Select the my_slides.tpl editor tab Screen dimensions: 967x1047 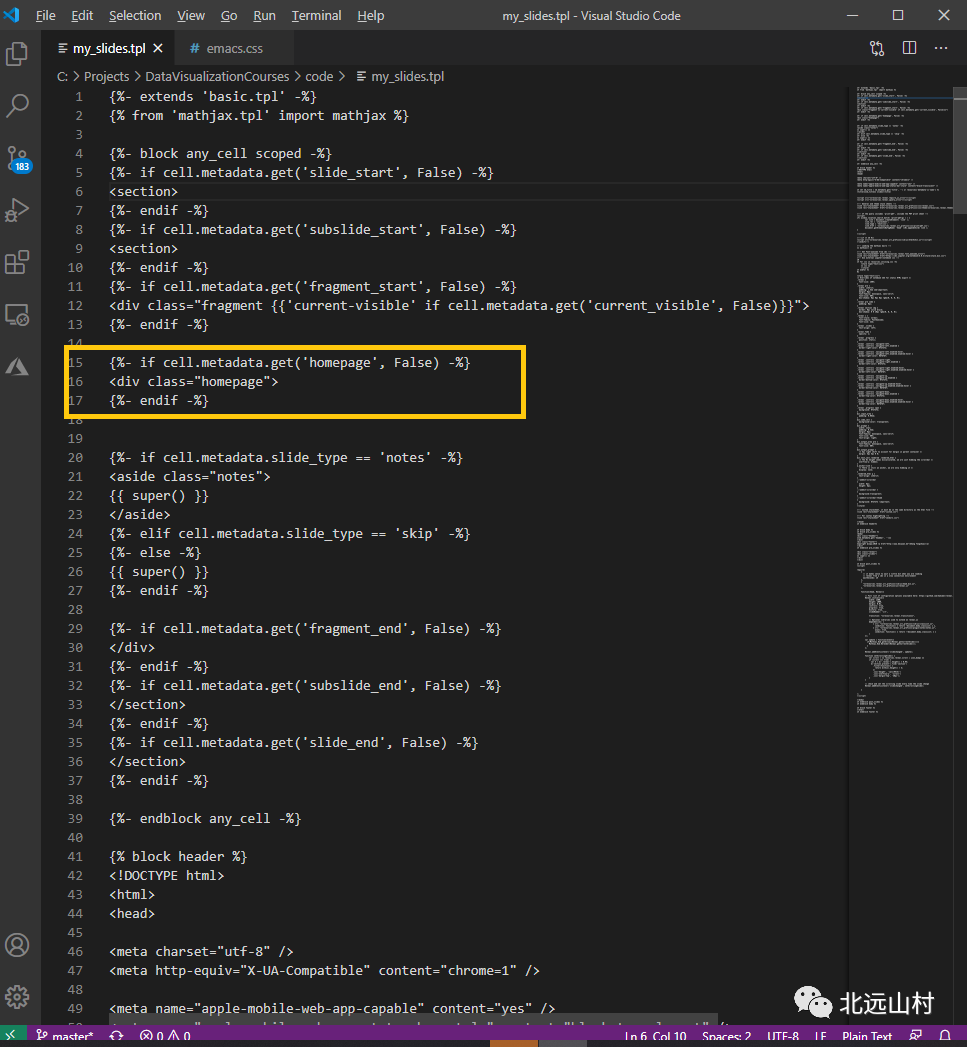pyautogui.click(x=109, y=48)
